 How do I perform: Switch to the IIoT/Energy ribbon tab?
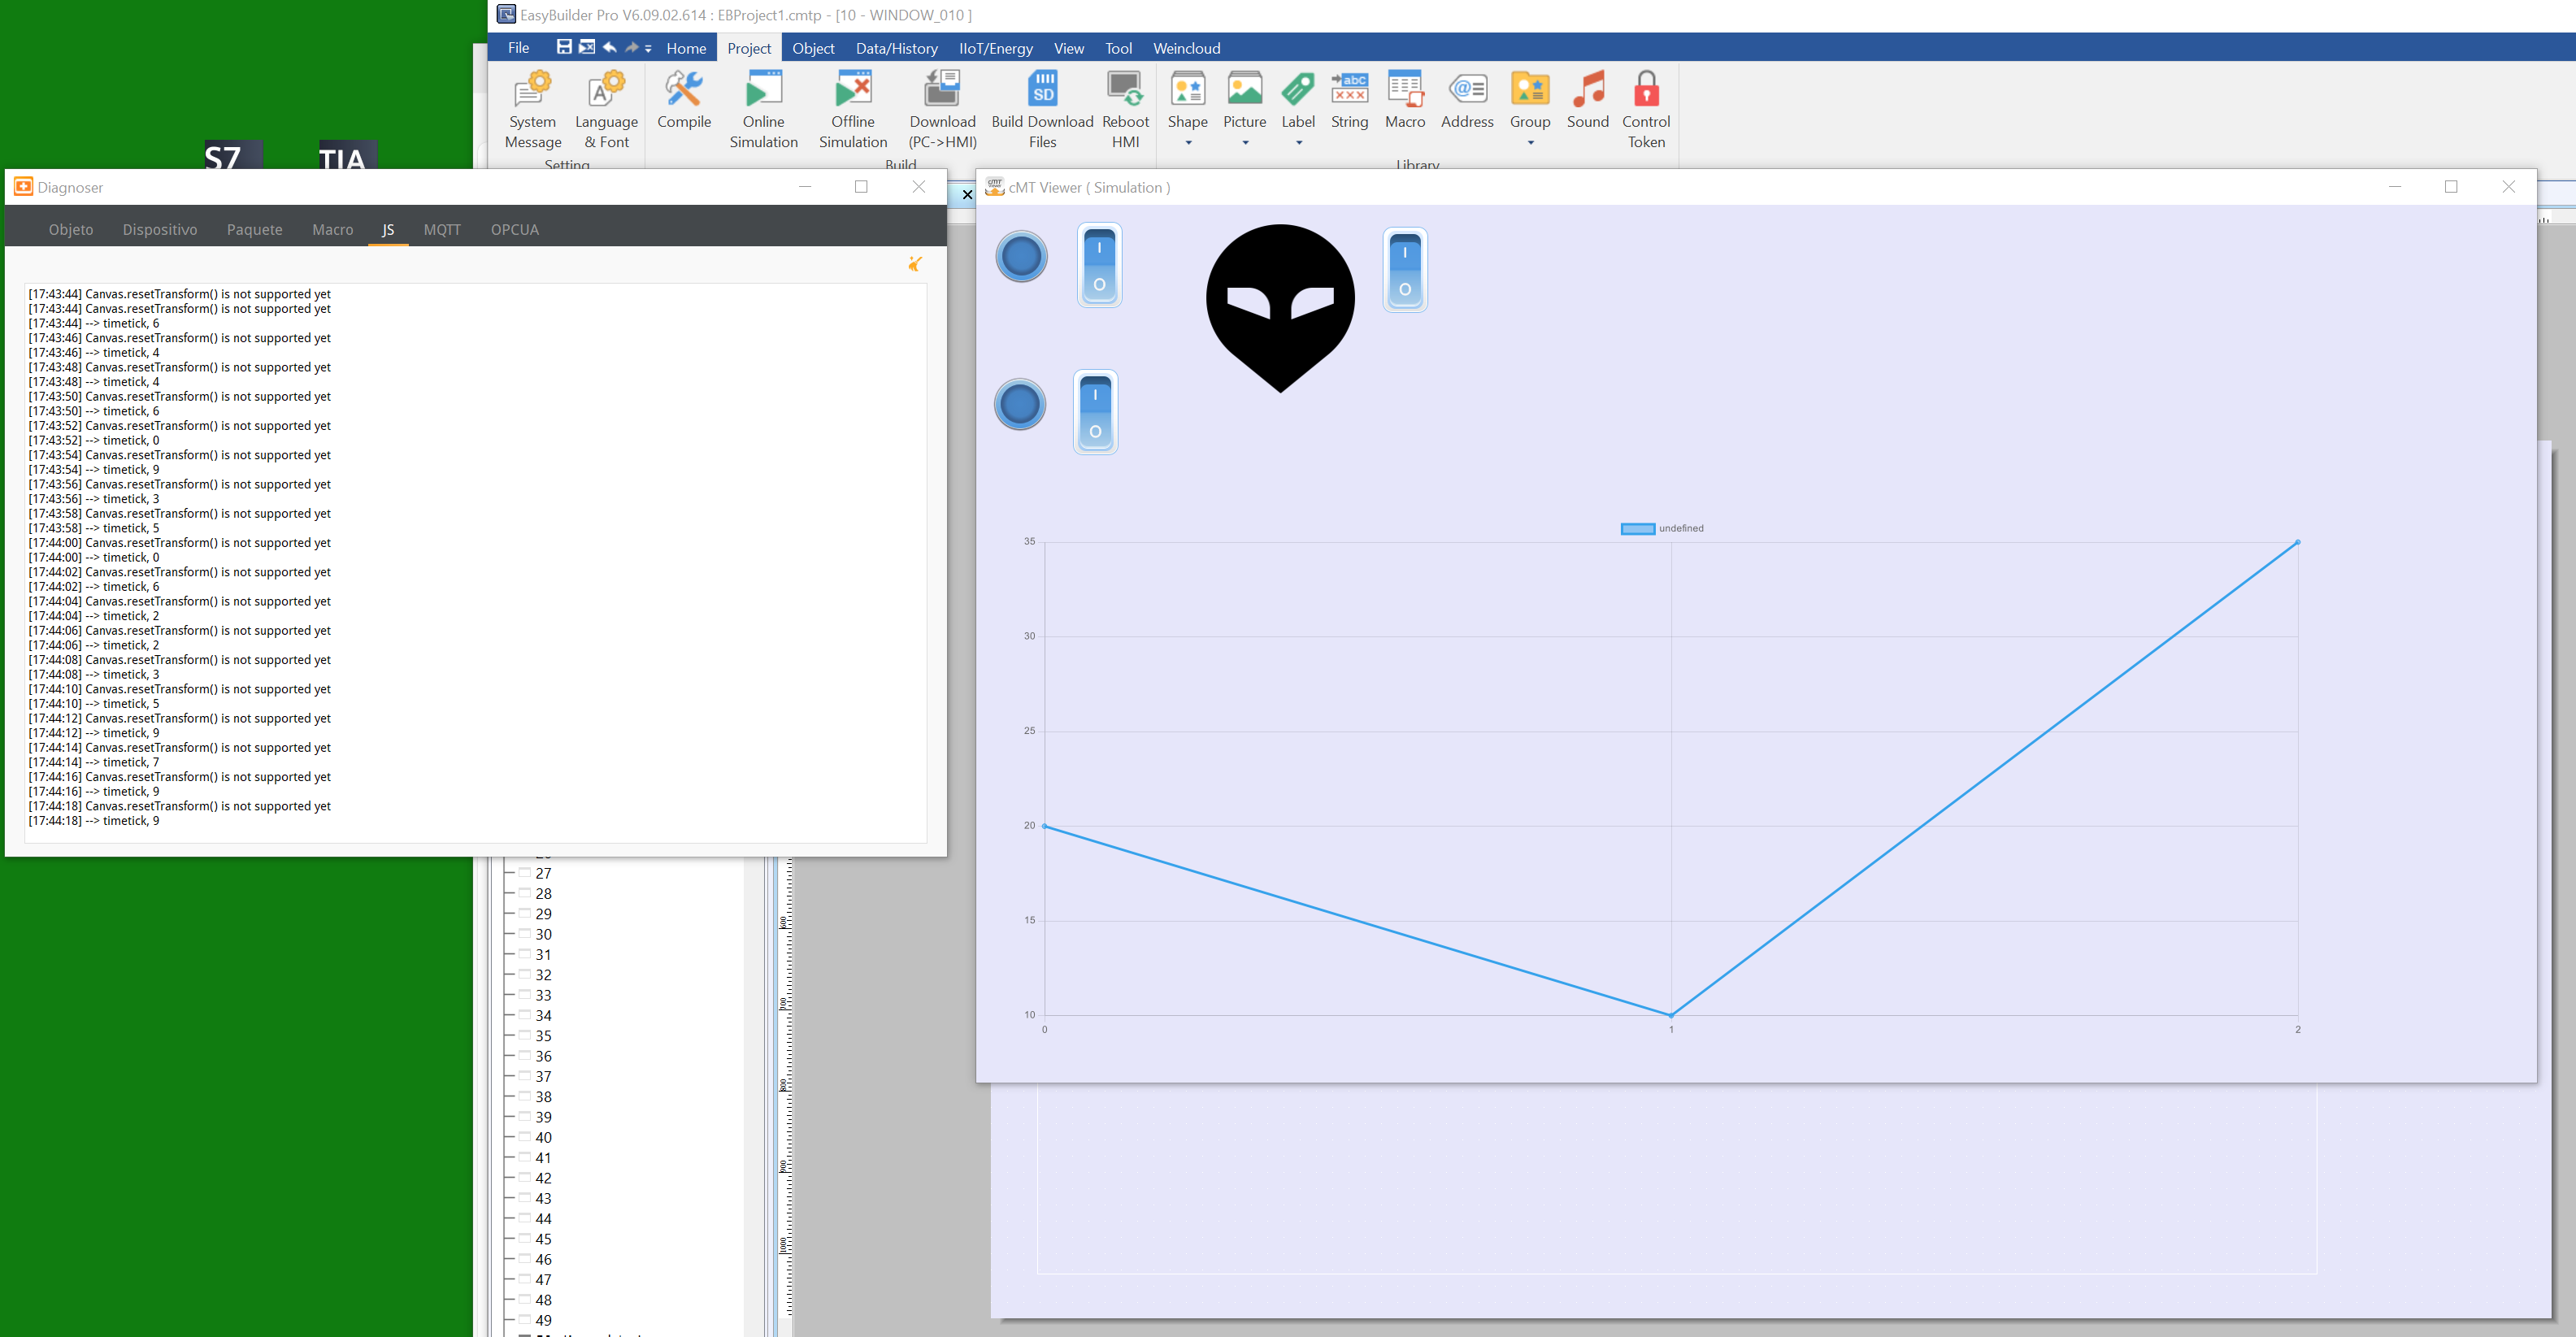click(x=995, y=48)
